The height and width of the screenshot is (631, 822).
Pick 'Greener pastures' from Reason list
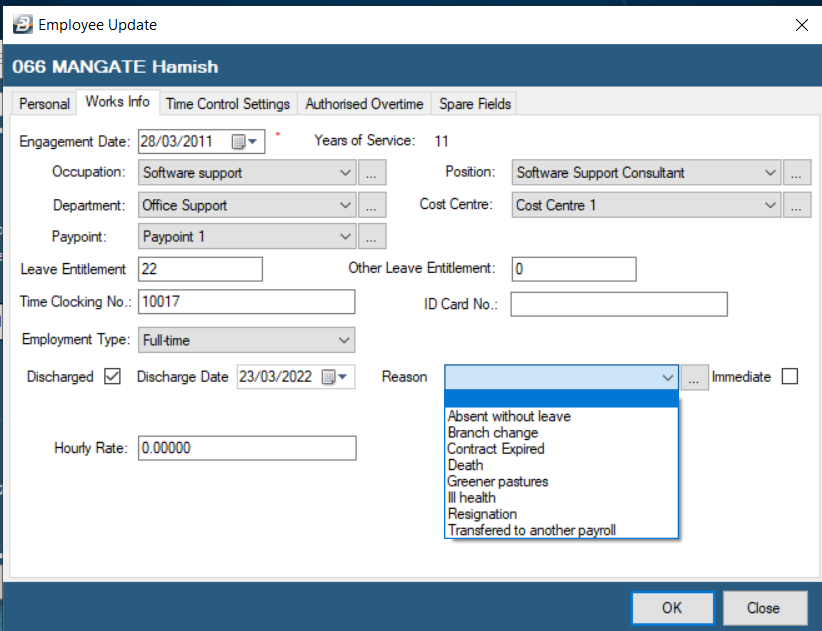tap(561, 481)
